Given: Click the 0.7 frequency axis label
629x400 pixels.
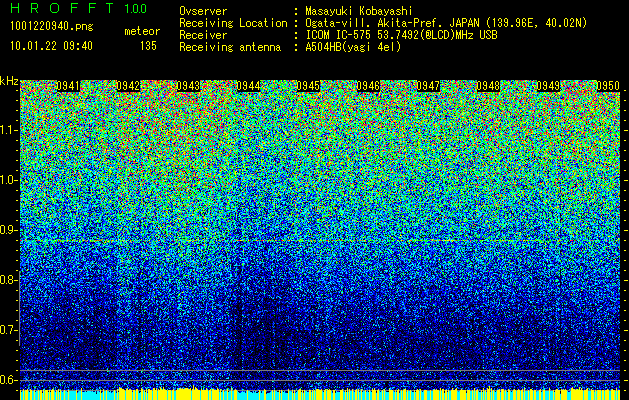Looking at the screenshot, I should (8, 330).
